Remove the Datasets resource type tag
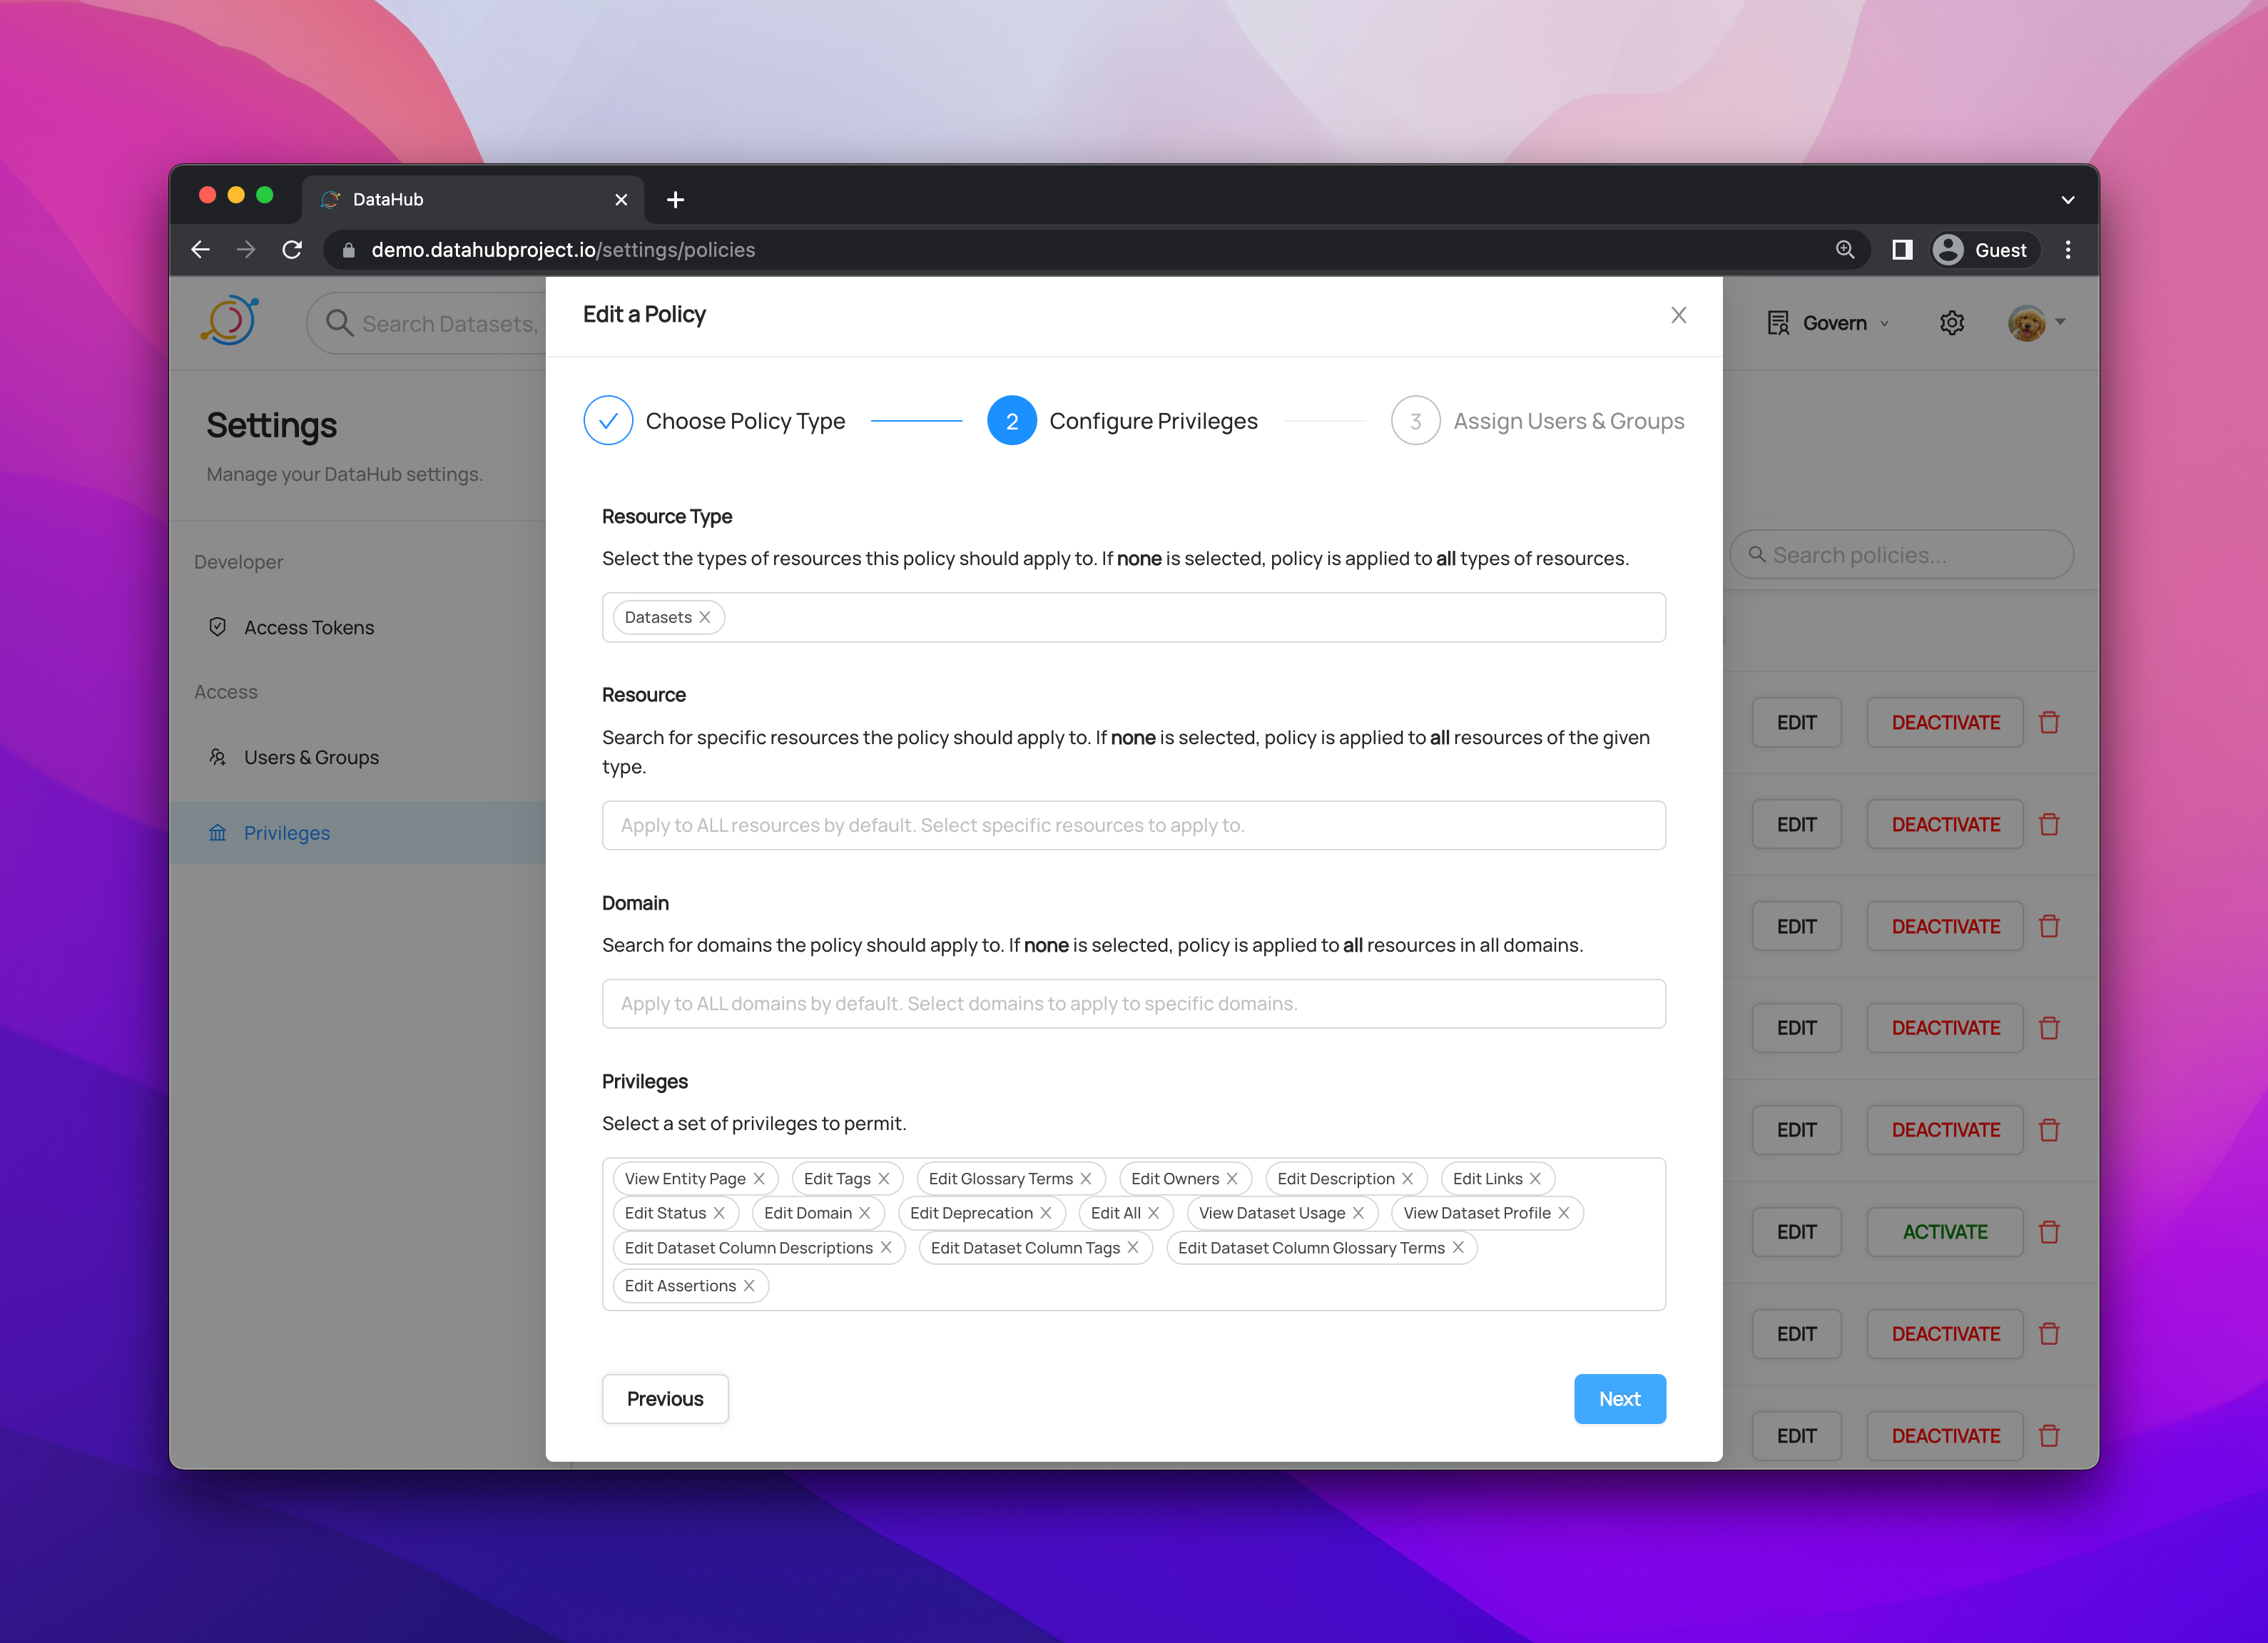Image resolution: width=2268 pixels, height=1643 pixels. (705, 617)
